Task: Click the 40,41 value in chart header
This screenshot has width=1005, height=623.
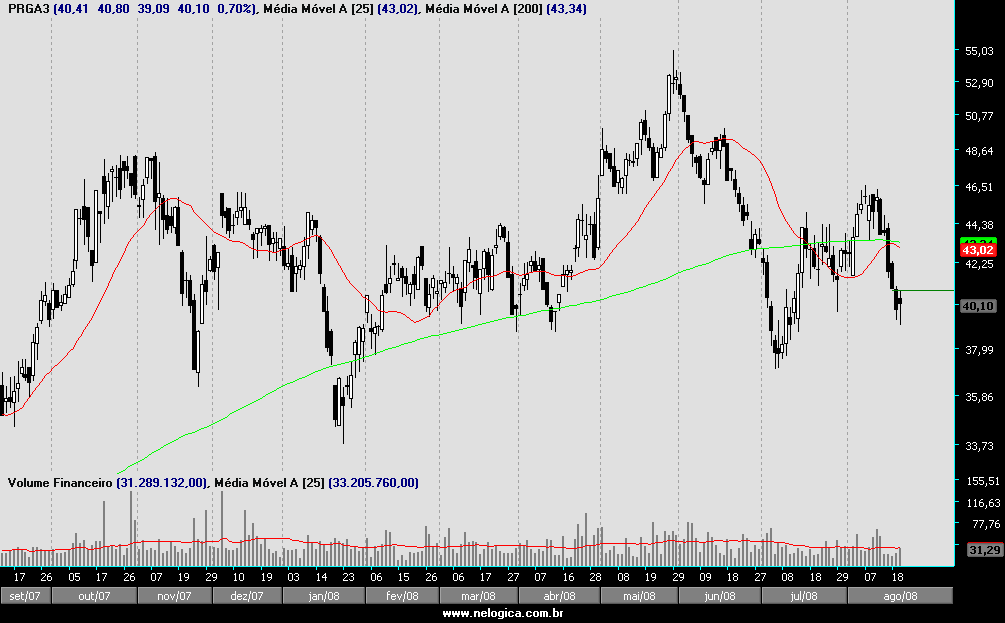Action: (74, 9)
